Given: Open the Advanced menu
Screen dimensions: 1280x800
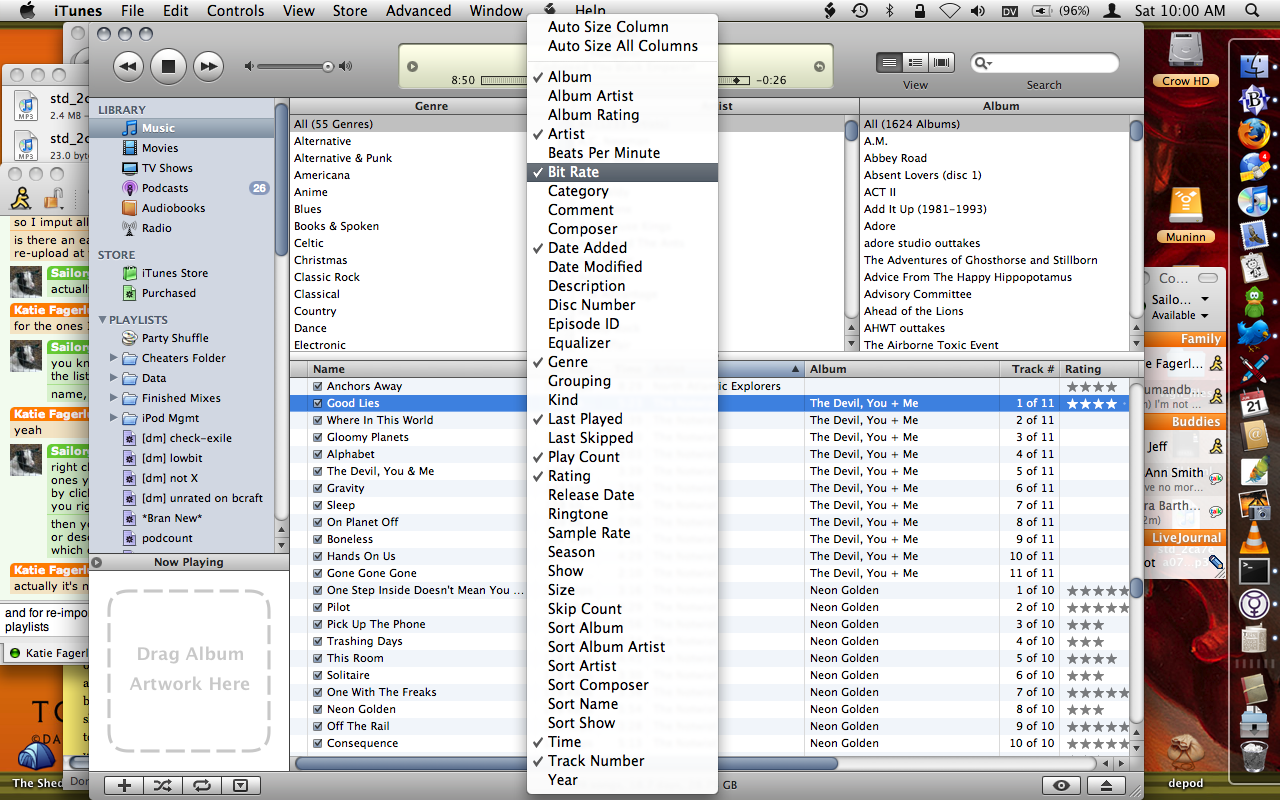Looking at the screenshot, I should pyautogui.click(x=418, y=11).
